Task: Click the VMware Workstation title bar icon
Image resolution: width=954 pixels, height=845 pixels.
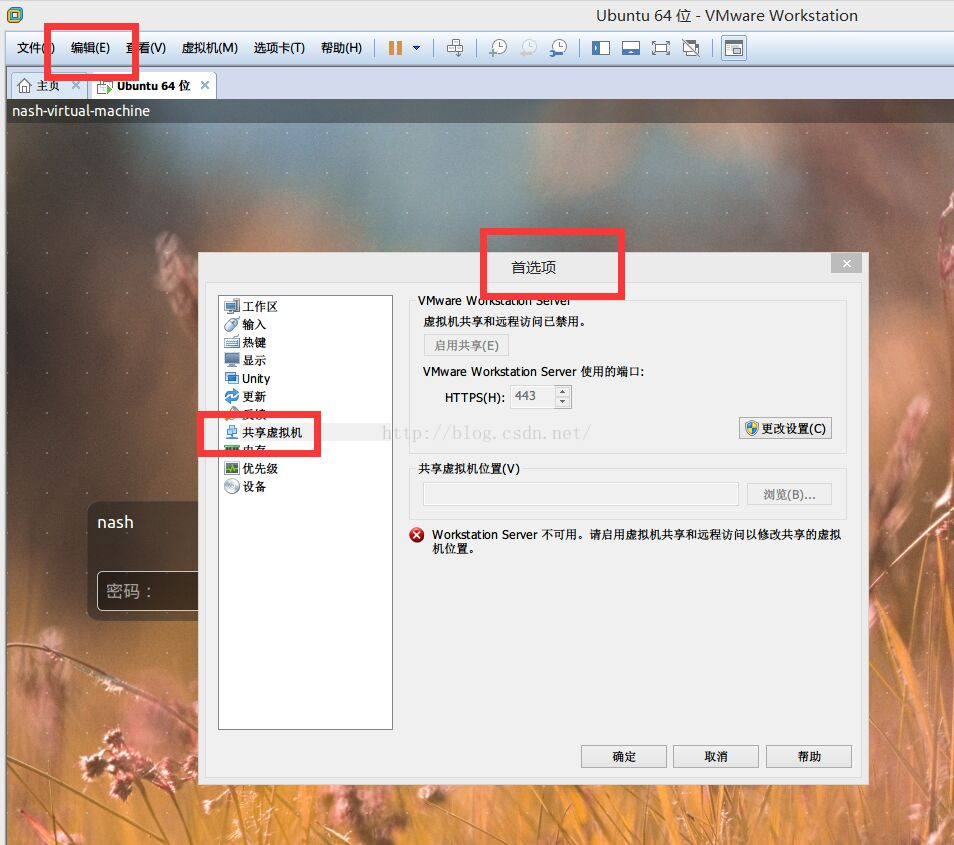Action: point(15,14)
